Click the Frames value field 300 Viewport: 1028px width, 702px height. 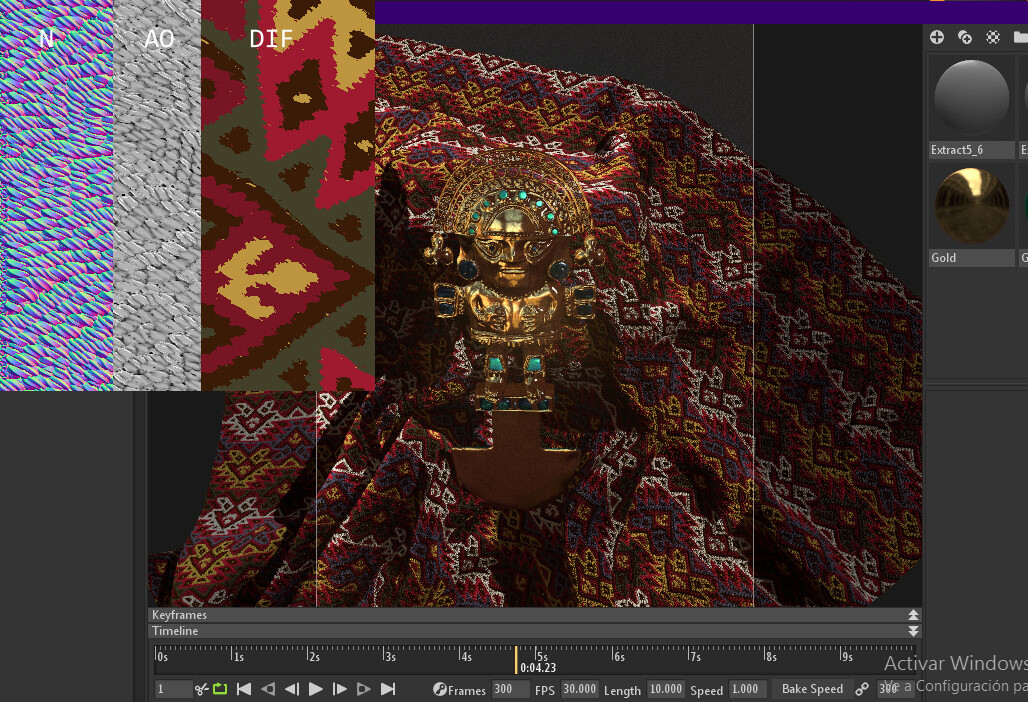(x=510, y=690)
